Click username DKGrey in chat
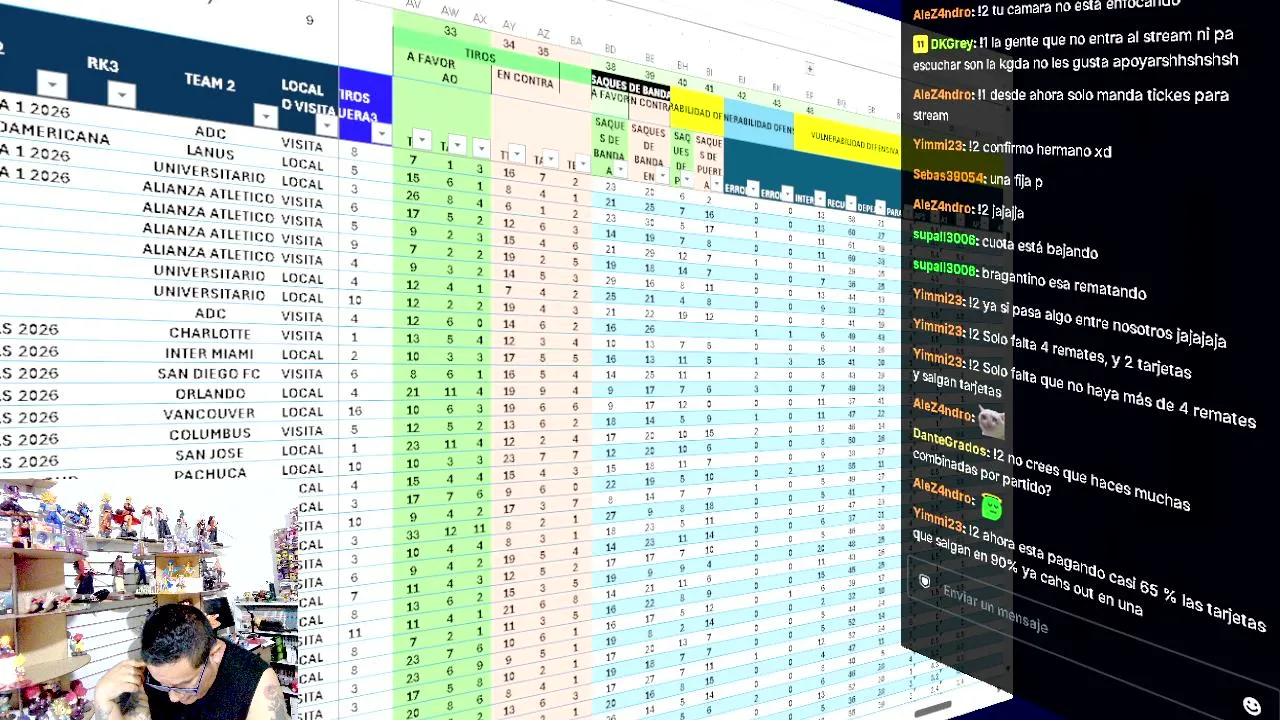 (953, 44)
